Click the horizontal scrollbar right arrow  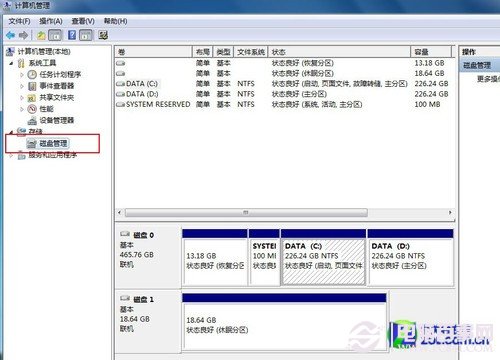(450, 212)
